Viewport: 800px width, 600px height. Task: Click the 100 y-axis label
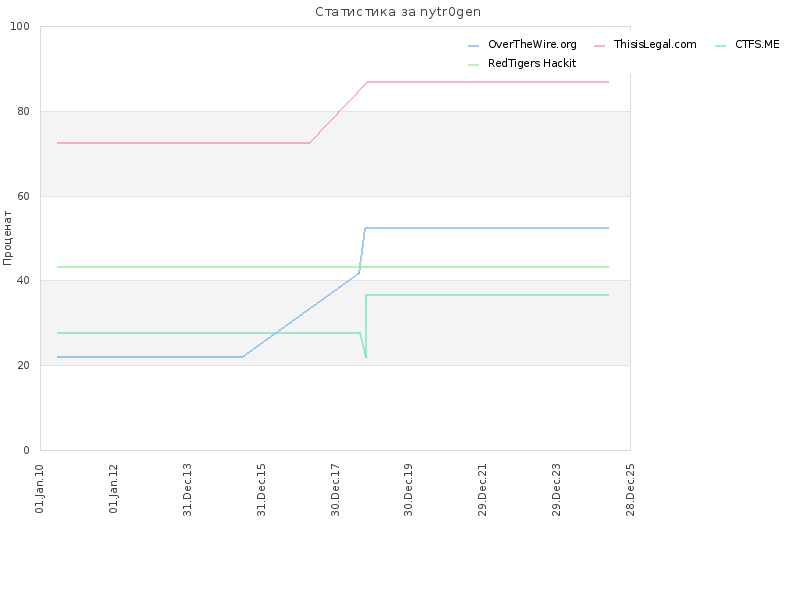pos(20,27)
